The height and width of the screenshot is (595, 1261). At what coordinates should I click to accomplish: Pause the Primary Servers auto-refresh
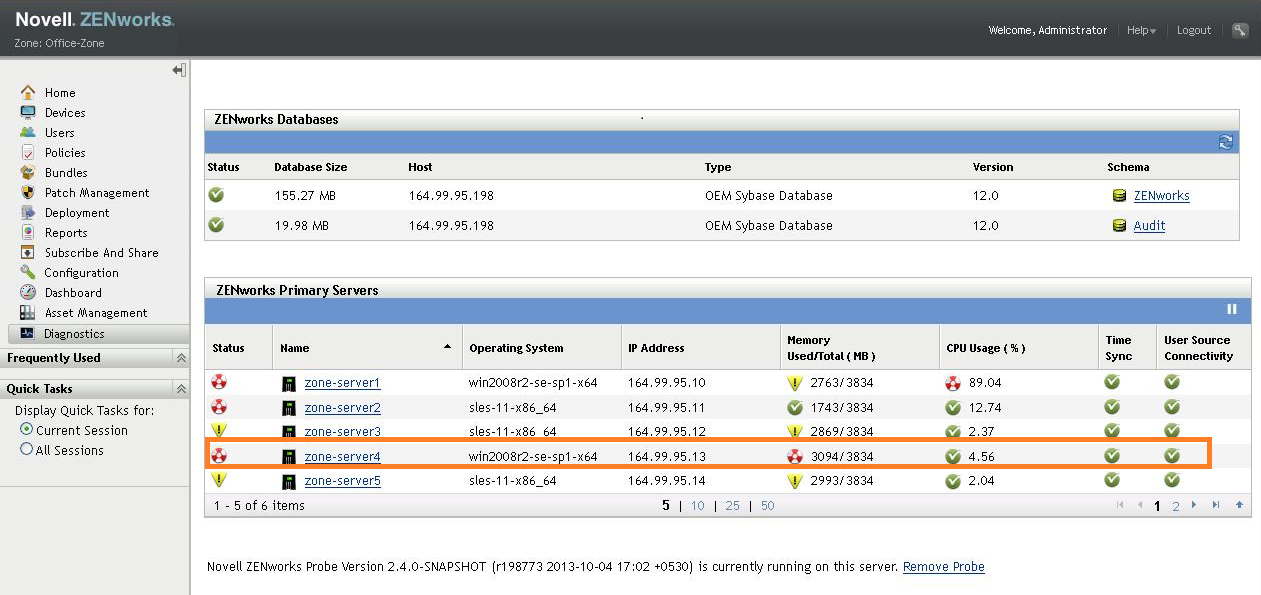click(x=1232, y=310)
